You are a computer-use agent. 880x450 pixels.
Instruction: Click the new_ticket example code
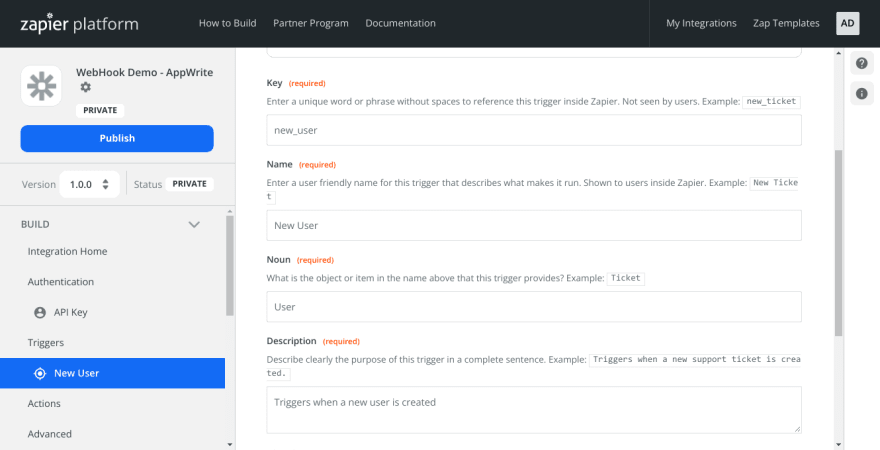pos(771,102)
